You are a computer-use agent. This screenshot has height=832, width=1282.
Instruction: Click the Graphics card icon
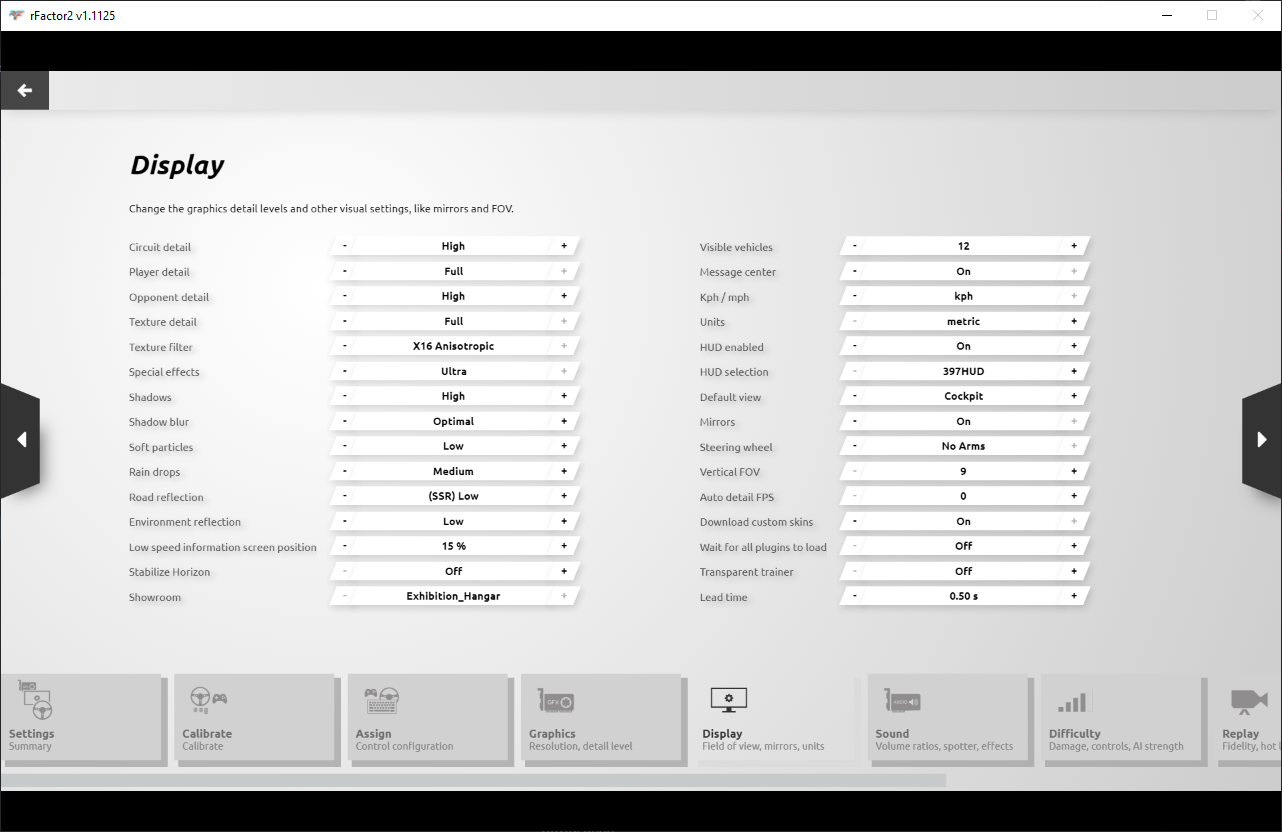pos(555,701)
